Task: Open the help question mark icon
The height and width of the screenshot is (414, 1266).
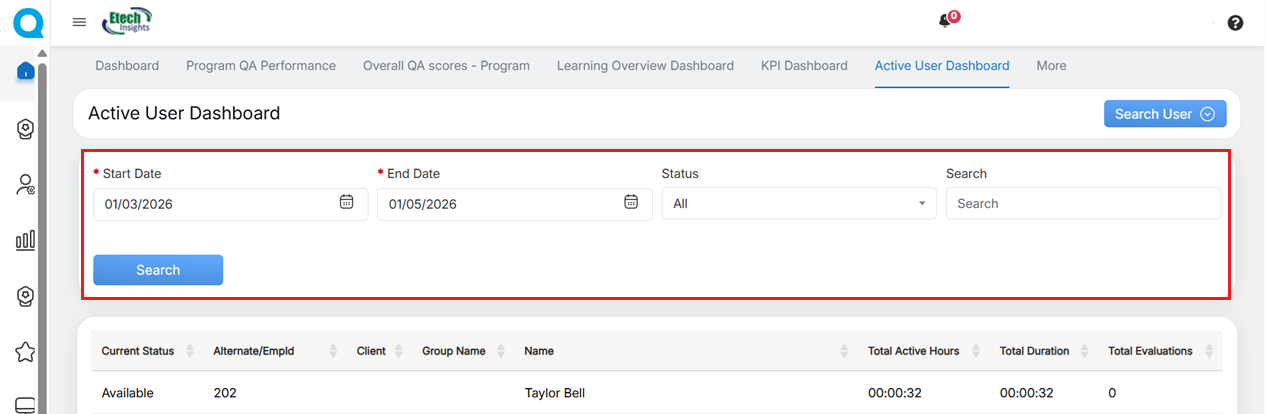Action: [x=1235, y=23]
